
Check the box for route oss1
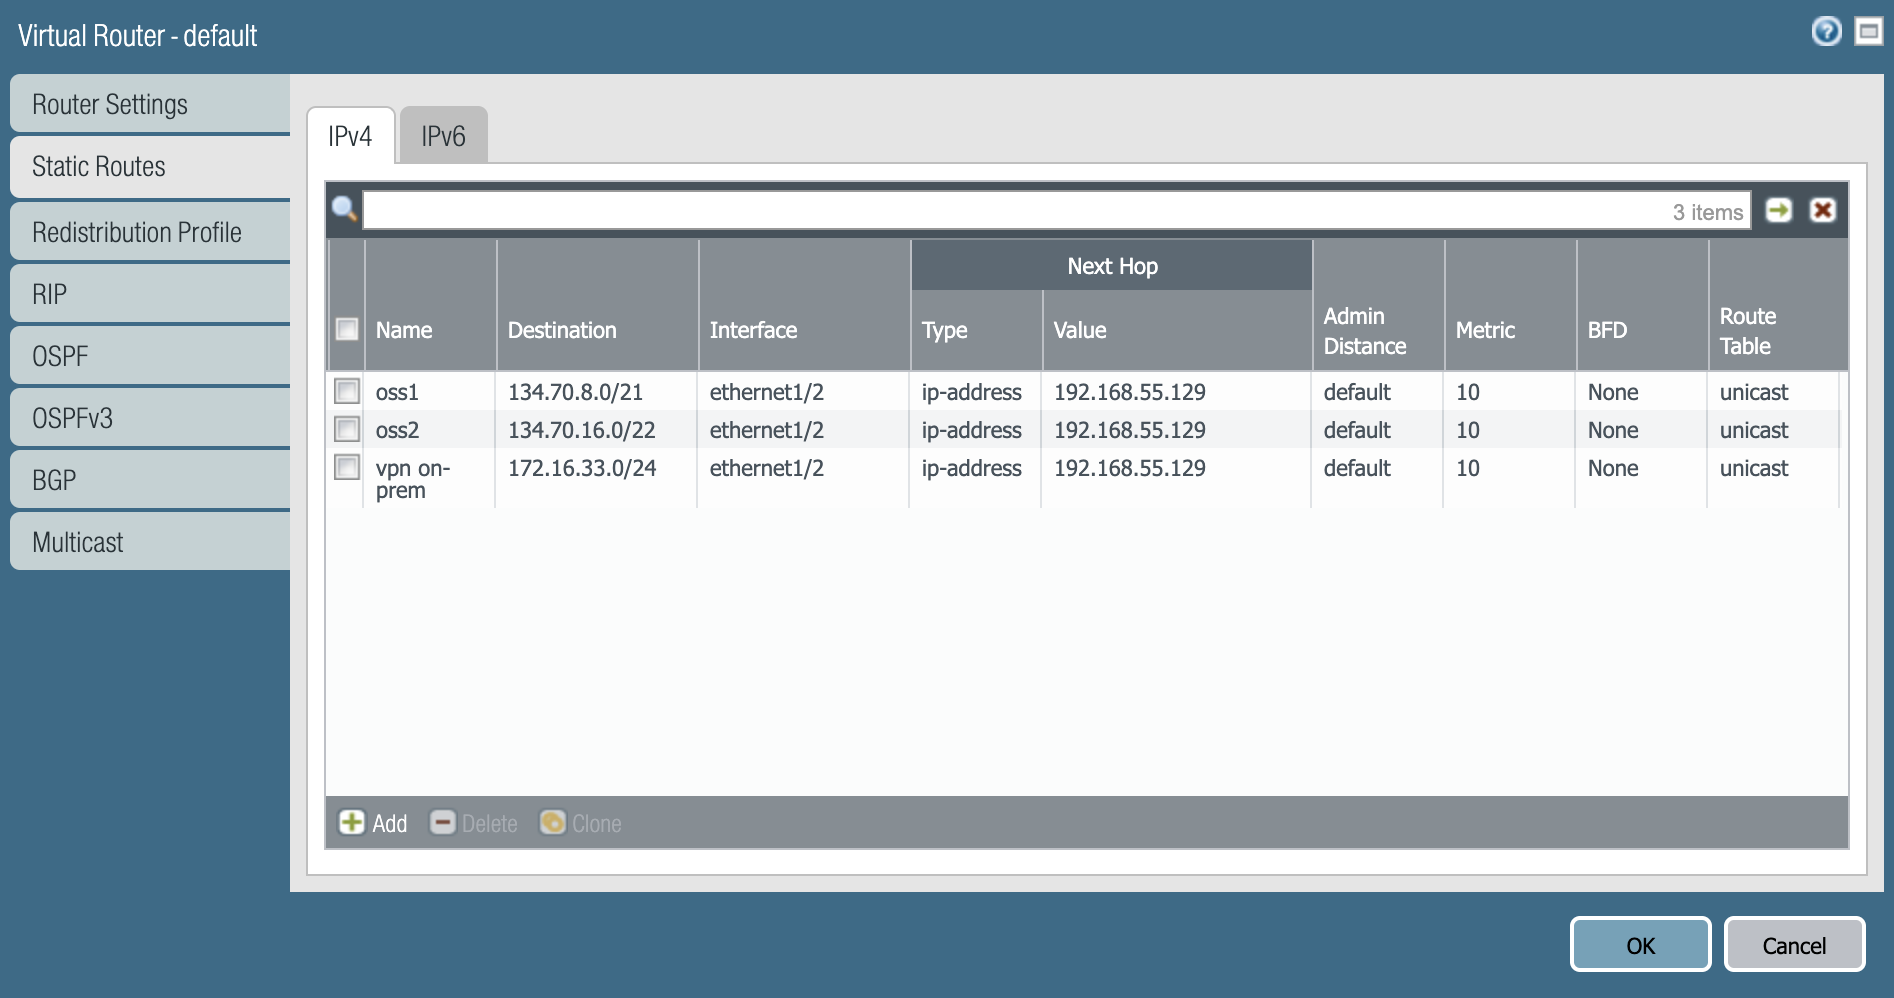347,391
